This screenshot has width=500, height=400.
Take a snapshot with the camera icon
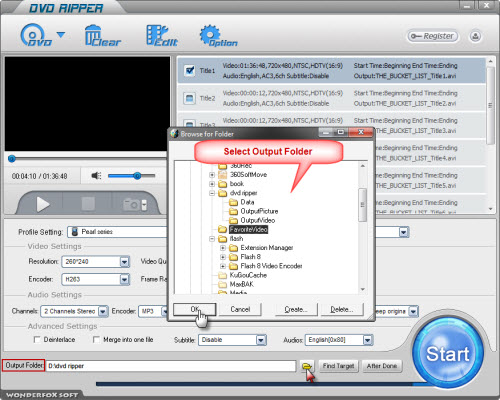135,204
